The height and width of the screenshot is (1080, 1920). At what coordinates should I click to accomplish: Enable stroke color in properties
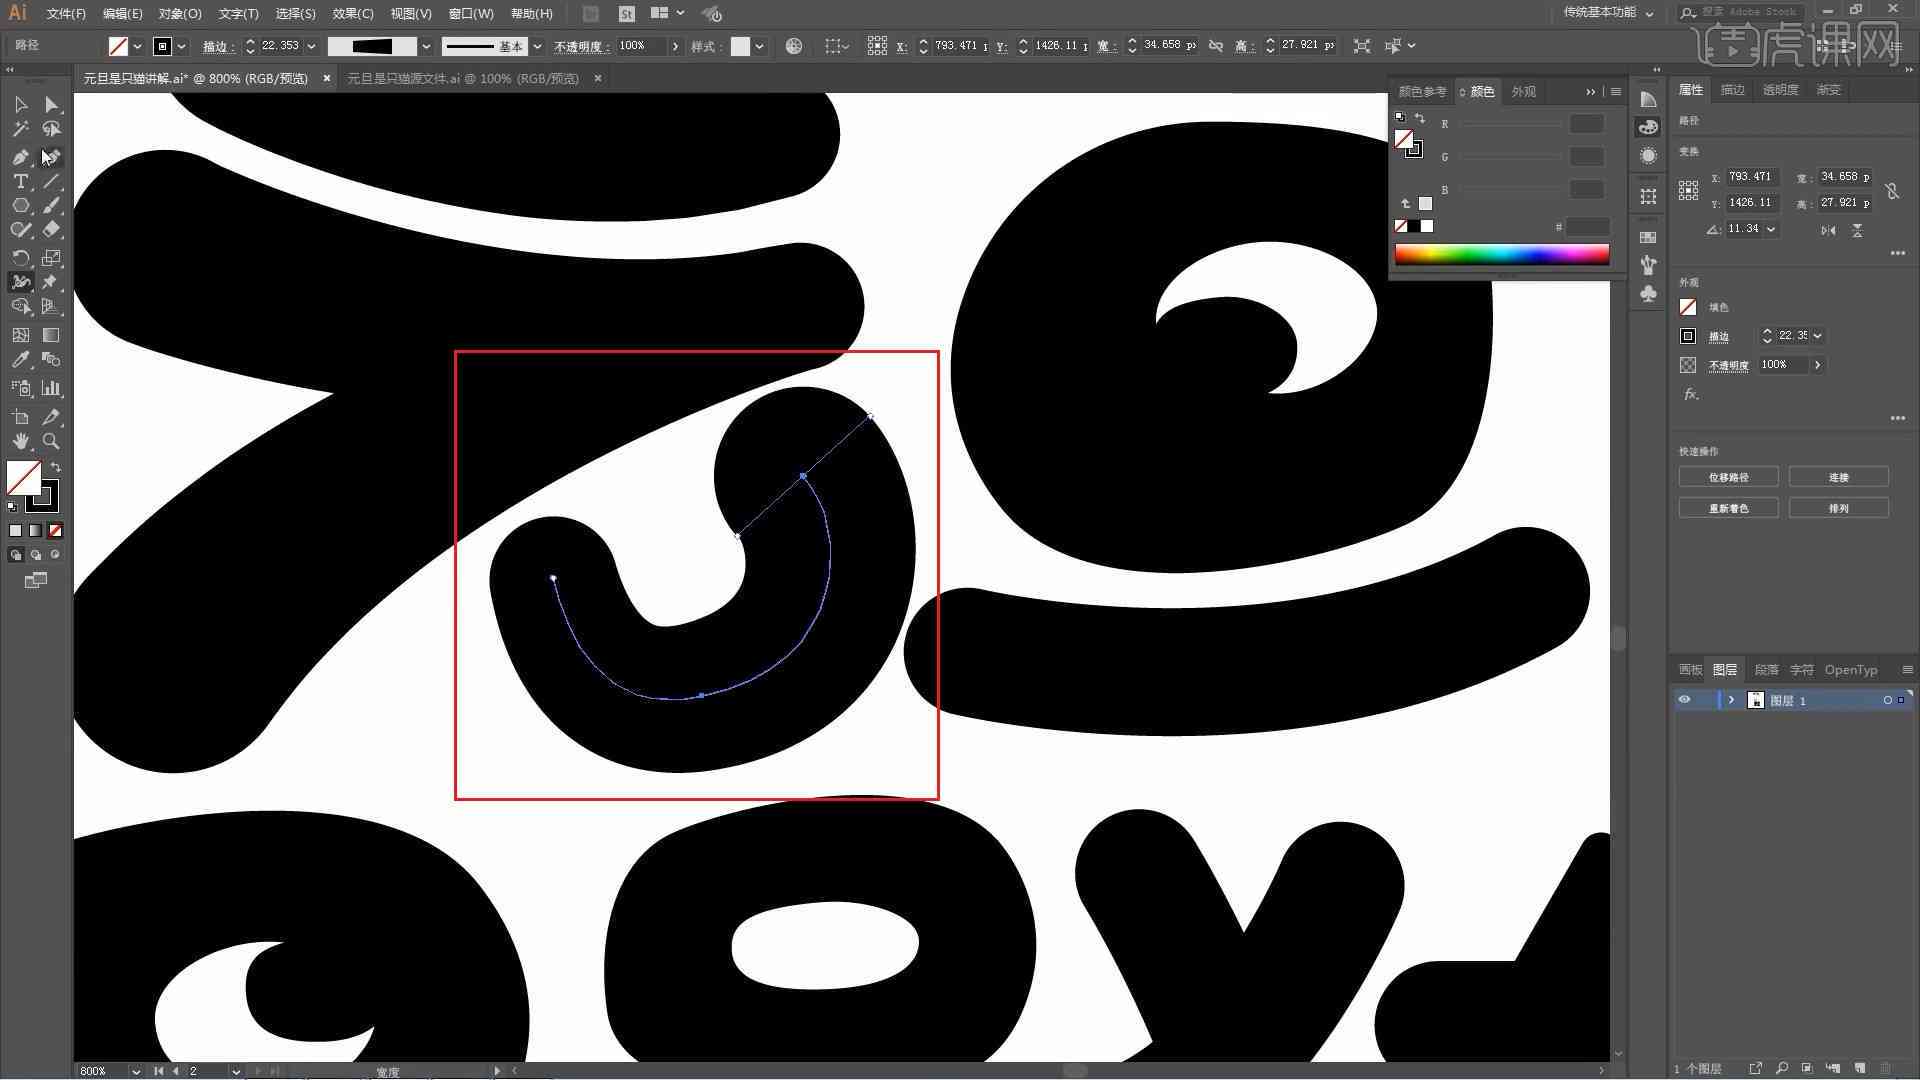click(1688, 335)
